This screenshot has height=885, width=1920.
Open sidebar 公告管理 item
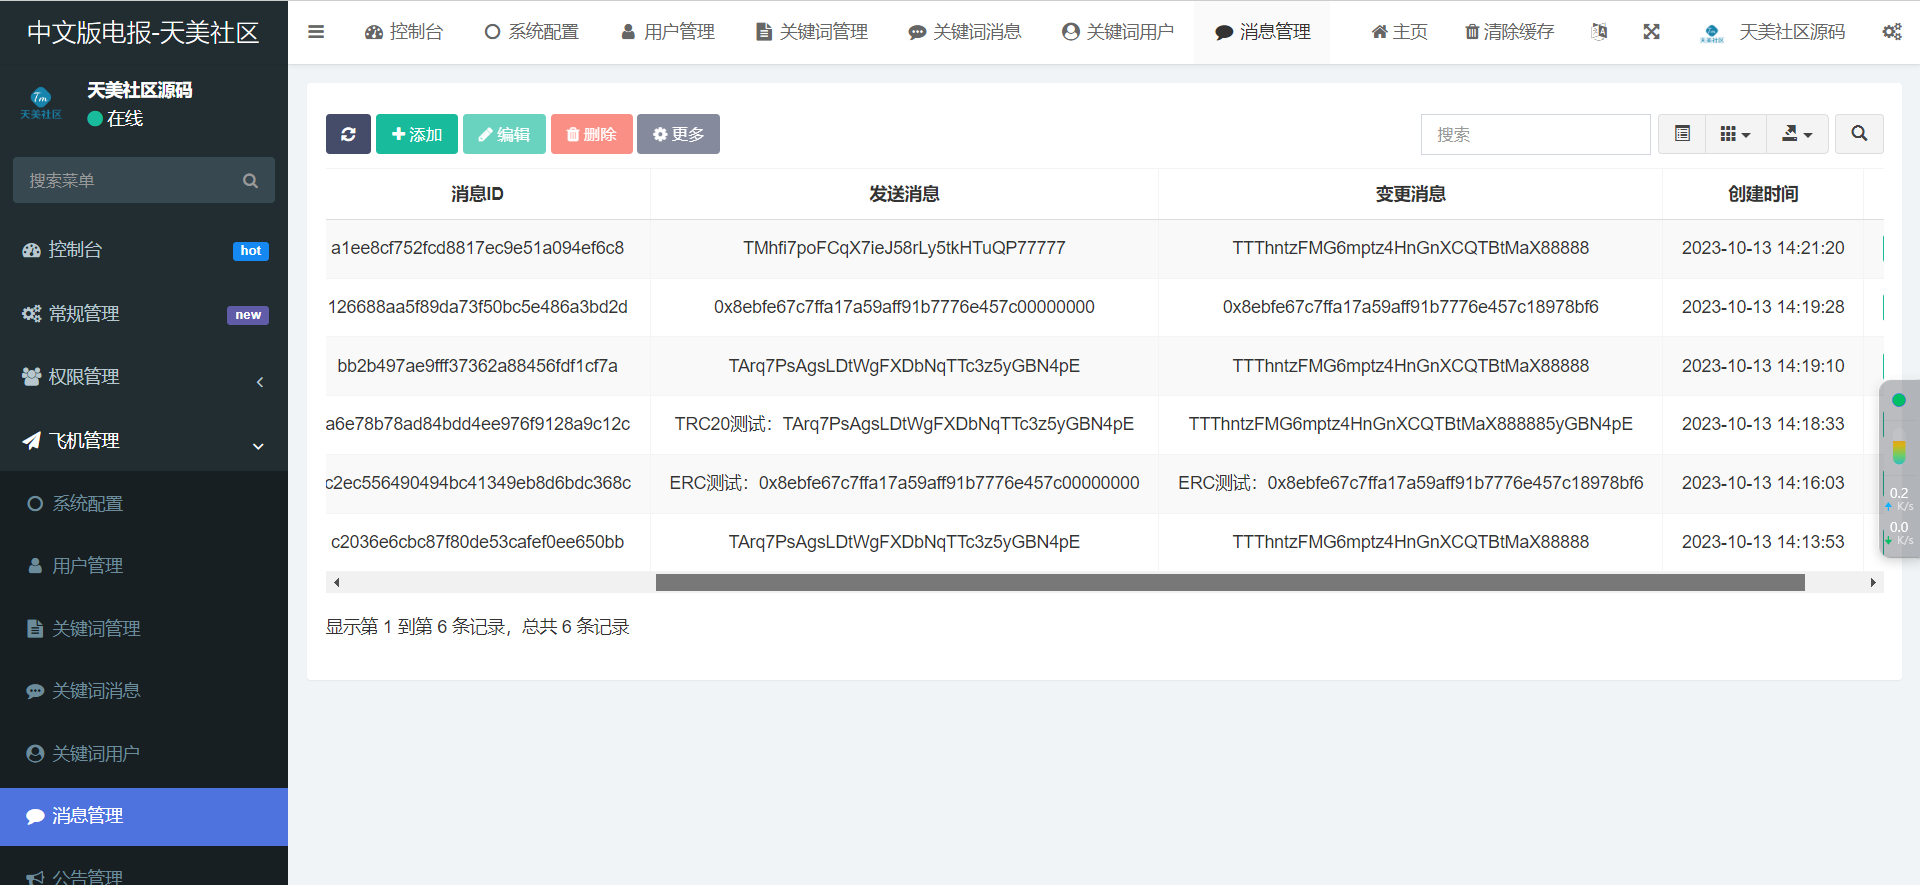(144, 874)
